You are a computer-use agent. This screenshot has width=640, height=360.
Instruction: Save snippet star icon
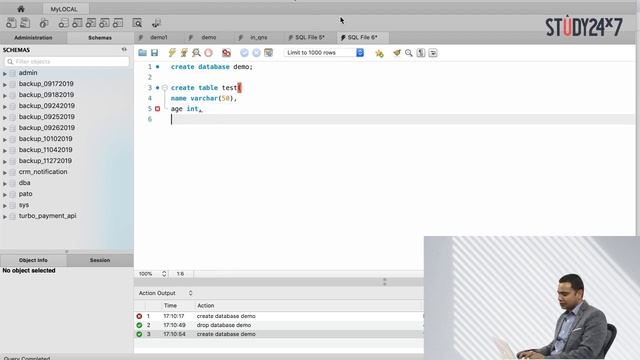[379, 53]
